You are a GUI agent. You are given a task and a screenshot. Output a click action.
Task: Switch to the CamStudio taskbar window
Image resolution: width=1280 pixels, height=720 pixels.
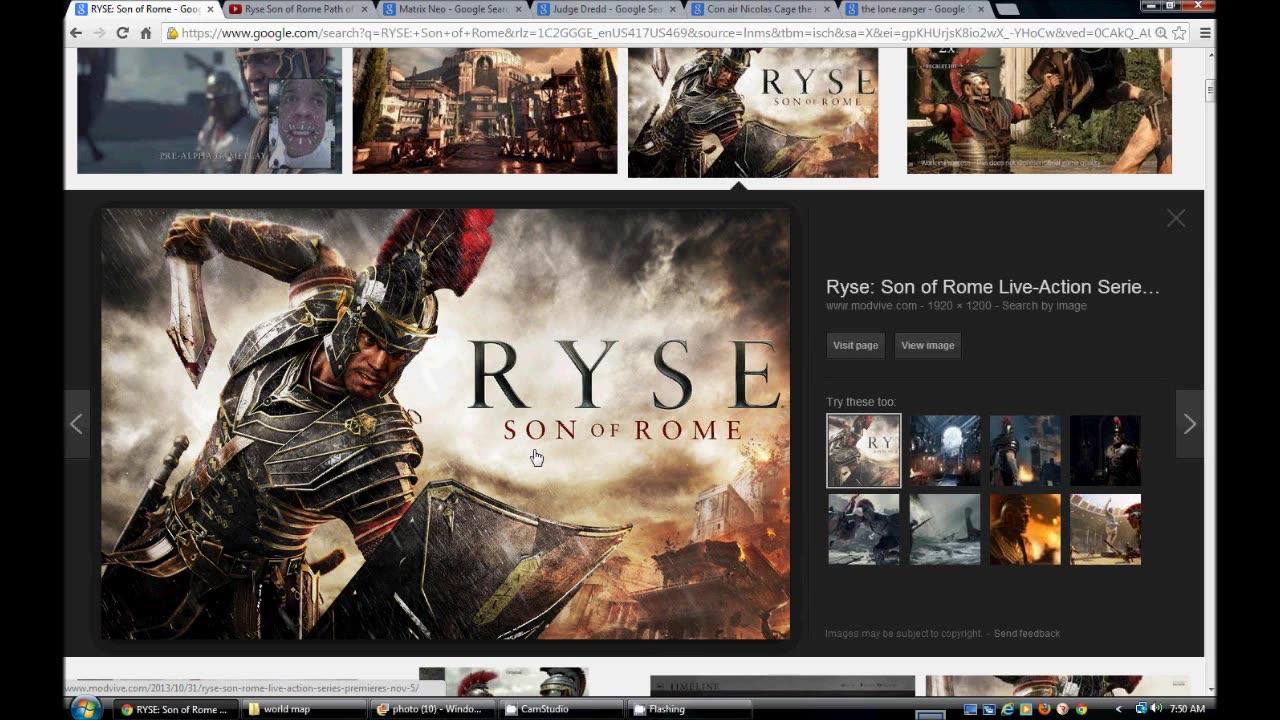(561, 709)
